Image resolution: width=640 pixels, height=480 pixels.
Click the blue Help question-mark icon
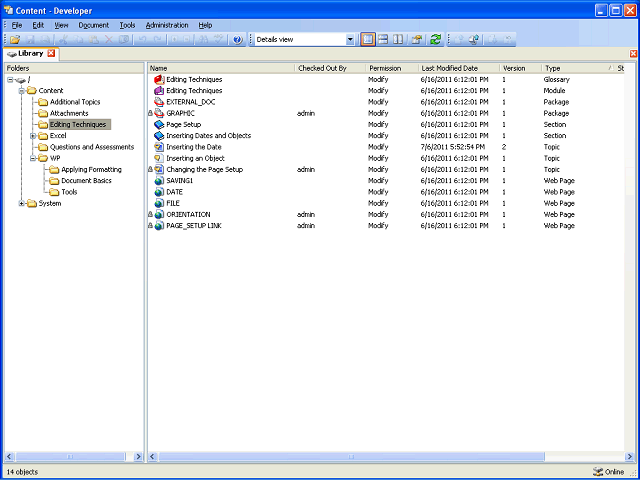pos(238,40)
